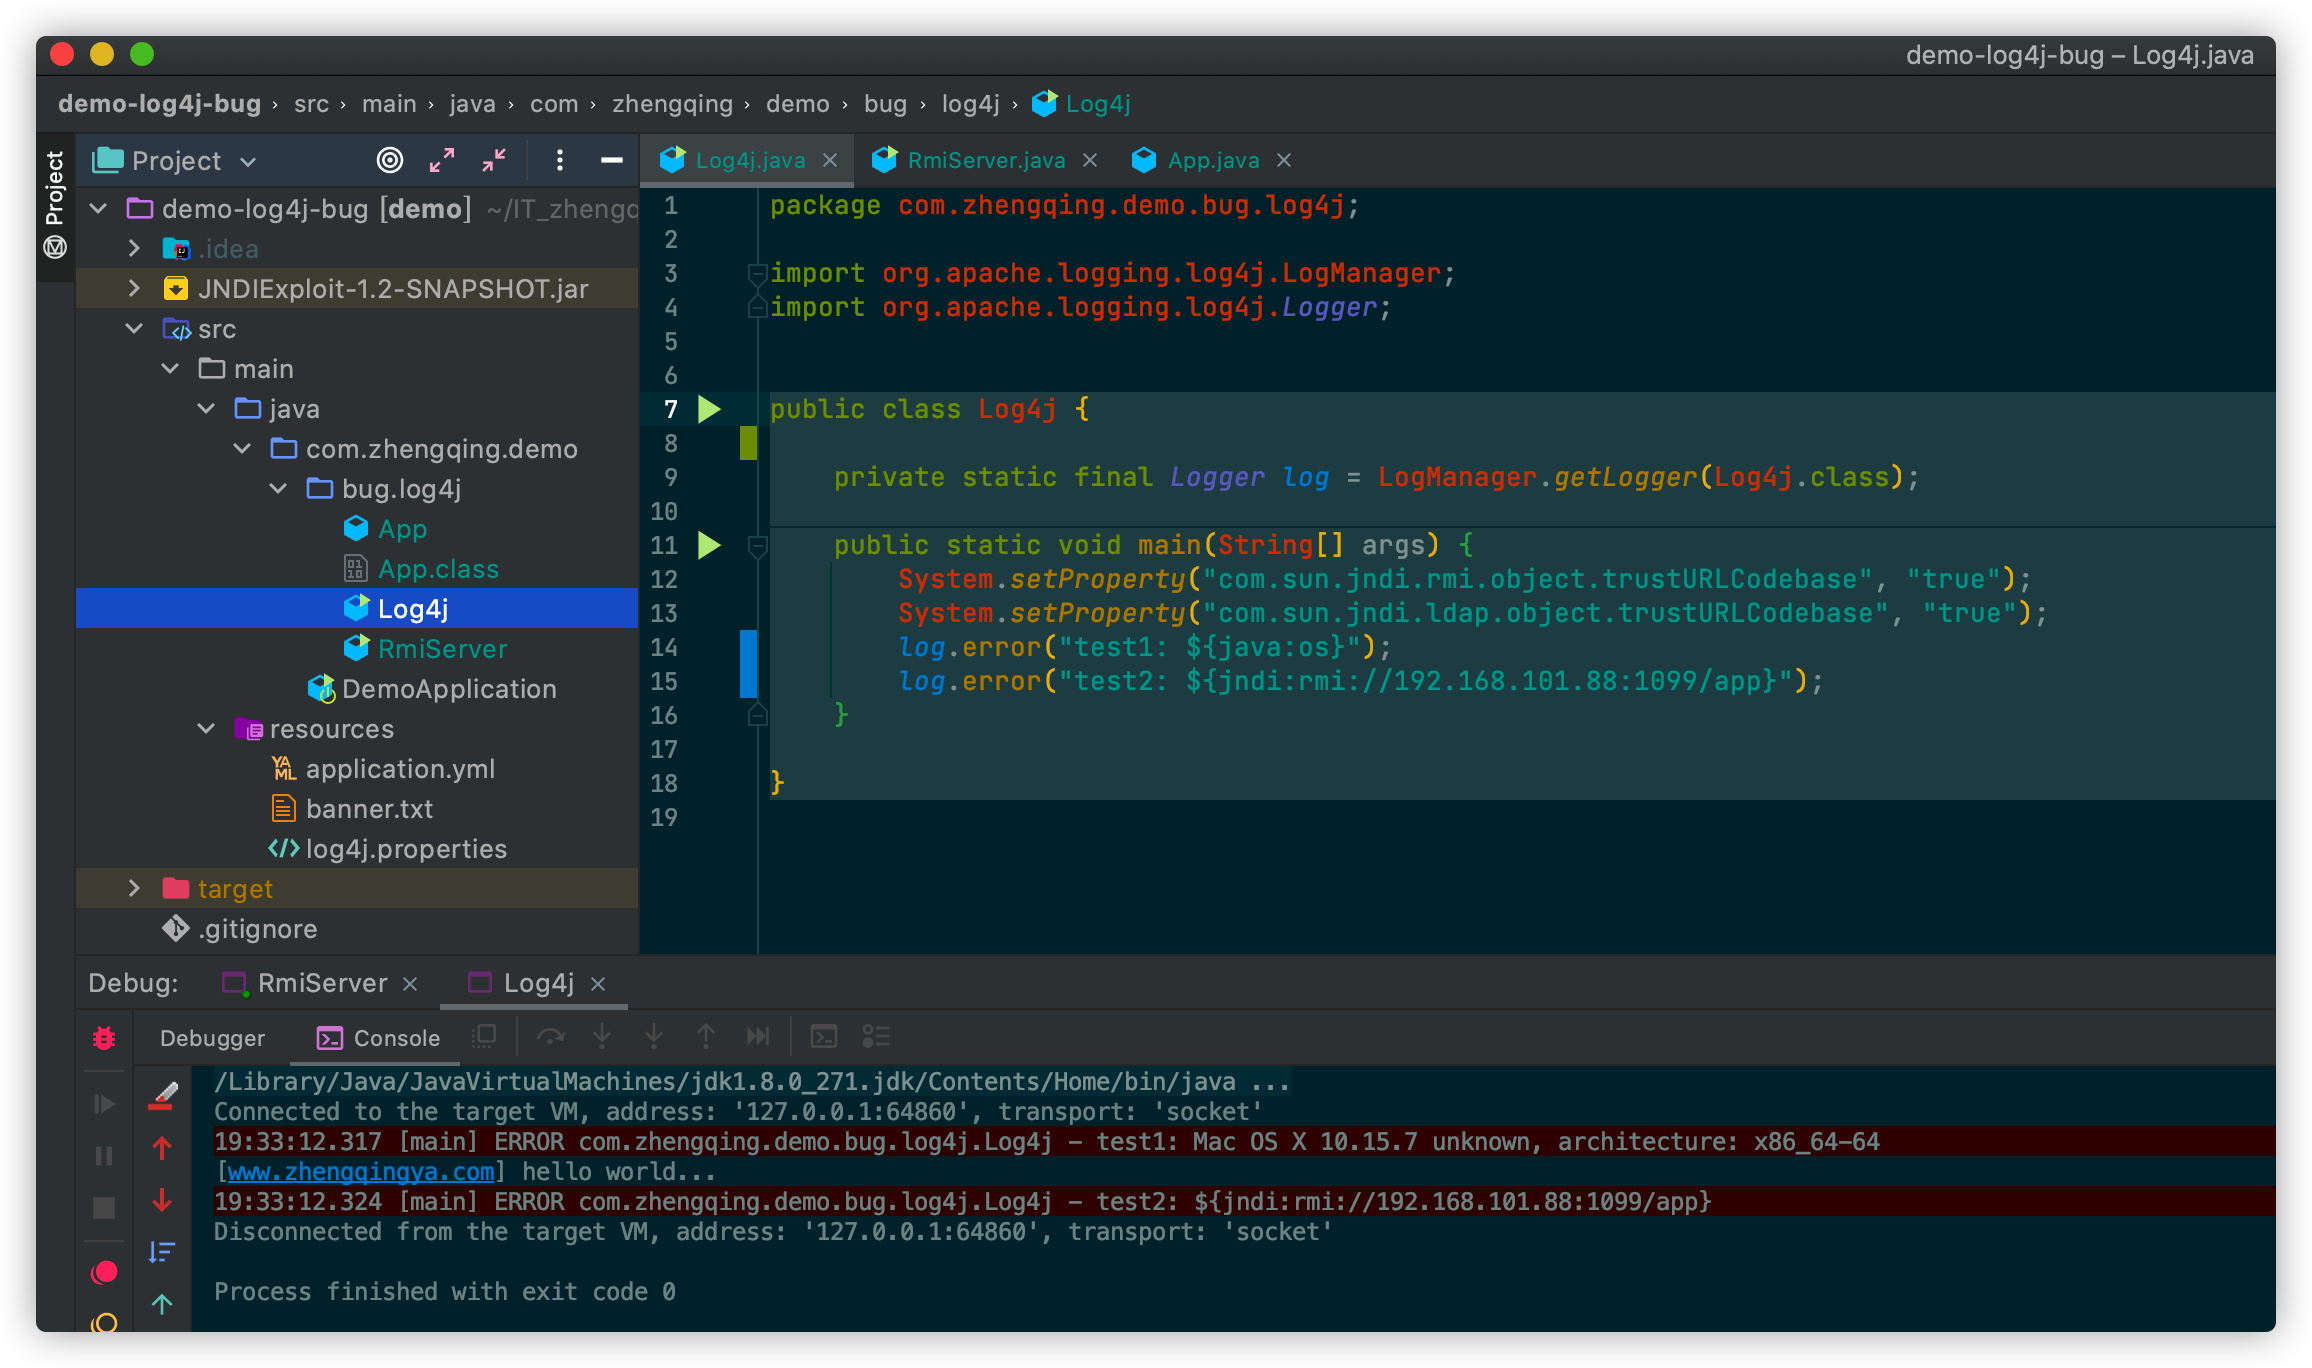Open Project panel options three-dot menu
2312x1368 pixels.
click(560, 160)
